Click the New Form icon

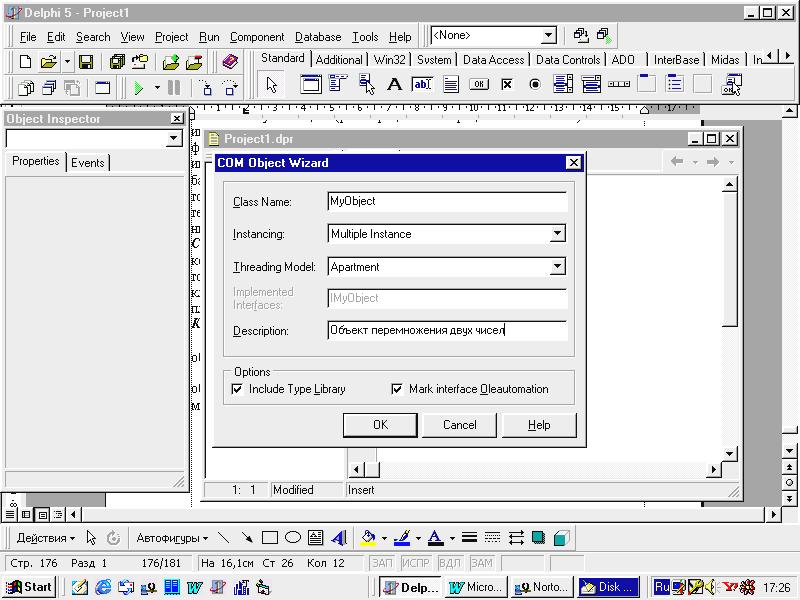coord(103,88)
